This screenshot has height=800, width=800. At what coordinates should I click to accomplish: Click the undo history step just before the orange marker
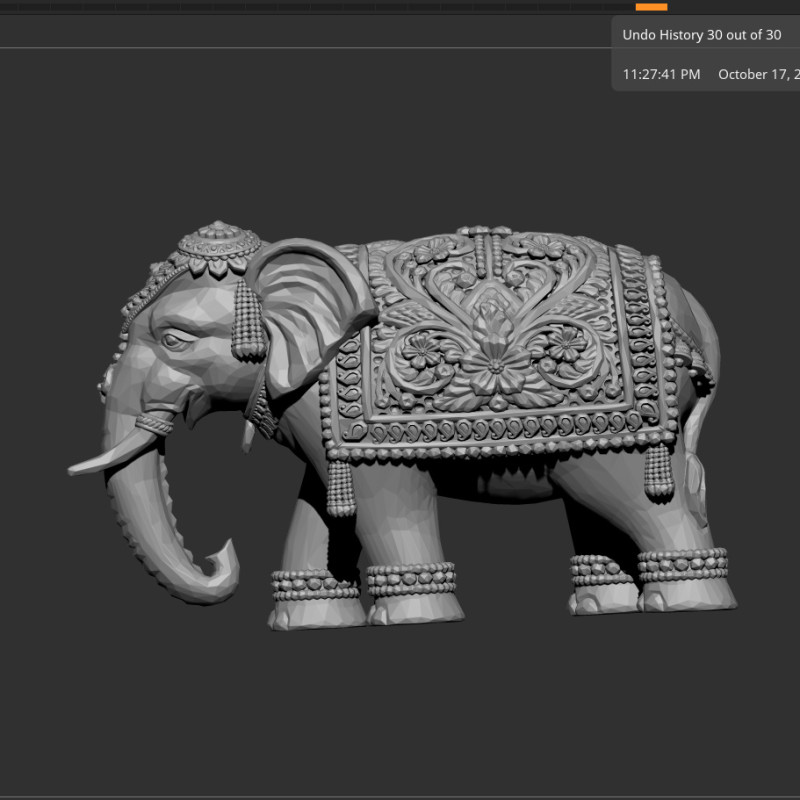click(x=619, y=7)
